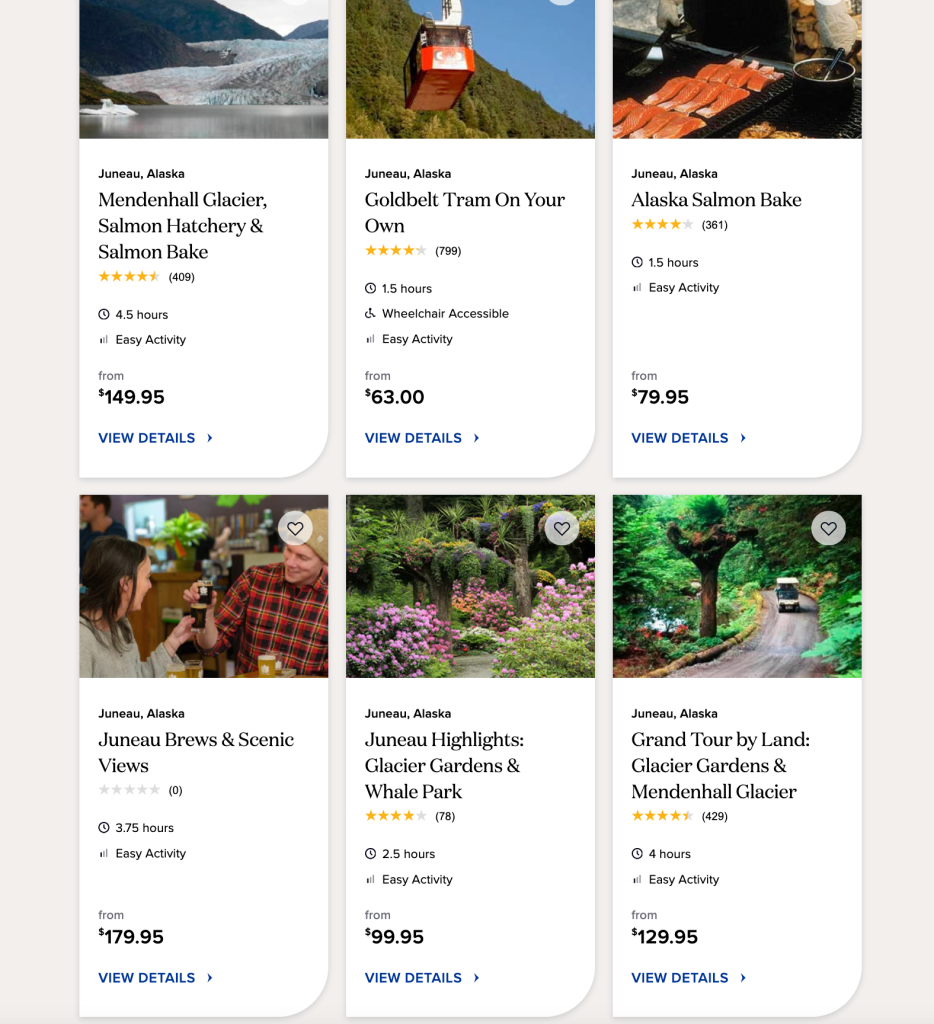
Task: Save Grand Tour by Land with heart
Action: pyautogui.click(x=828, y=528)
